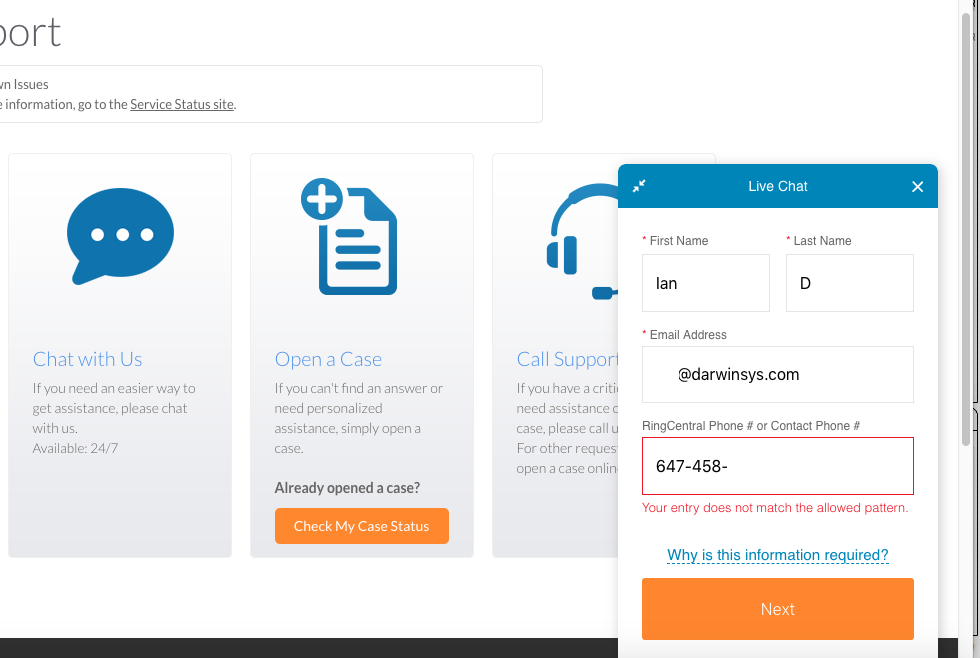Image resolution: width=980 pixels, height=658 pixels.
Task: Open the Service Status site link
Action: 182,104
